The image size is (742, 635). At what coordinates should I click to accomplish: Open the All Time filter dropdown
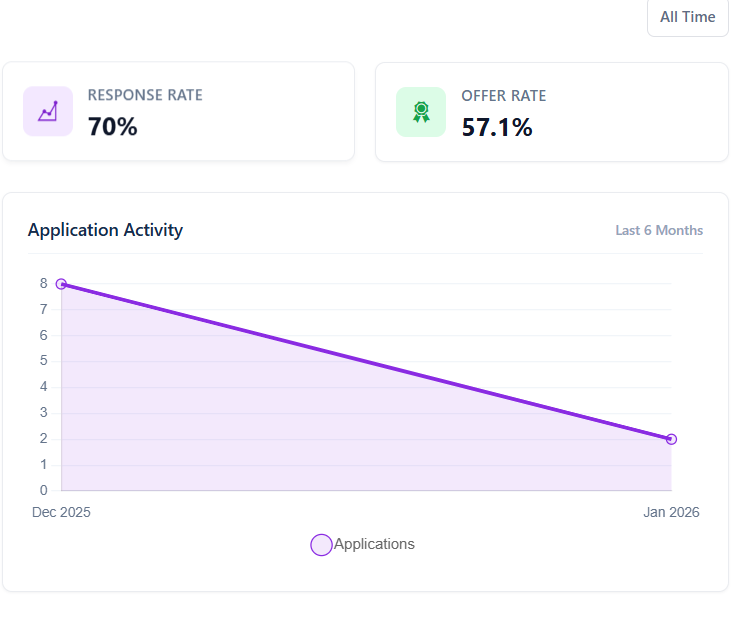687,17
